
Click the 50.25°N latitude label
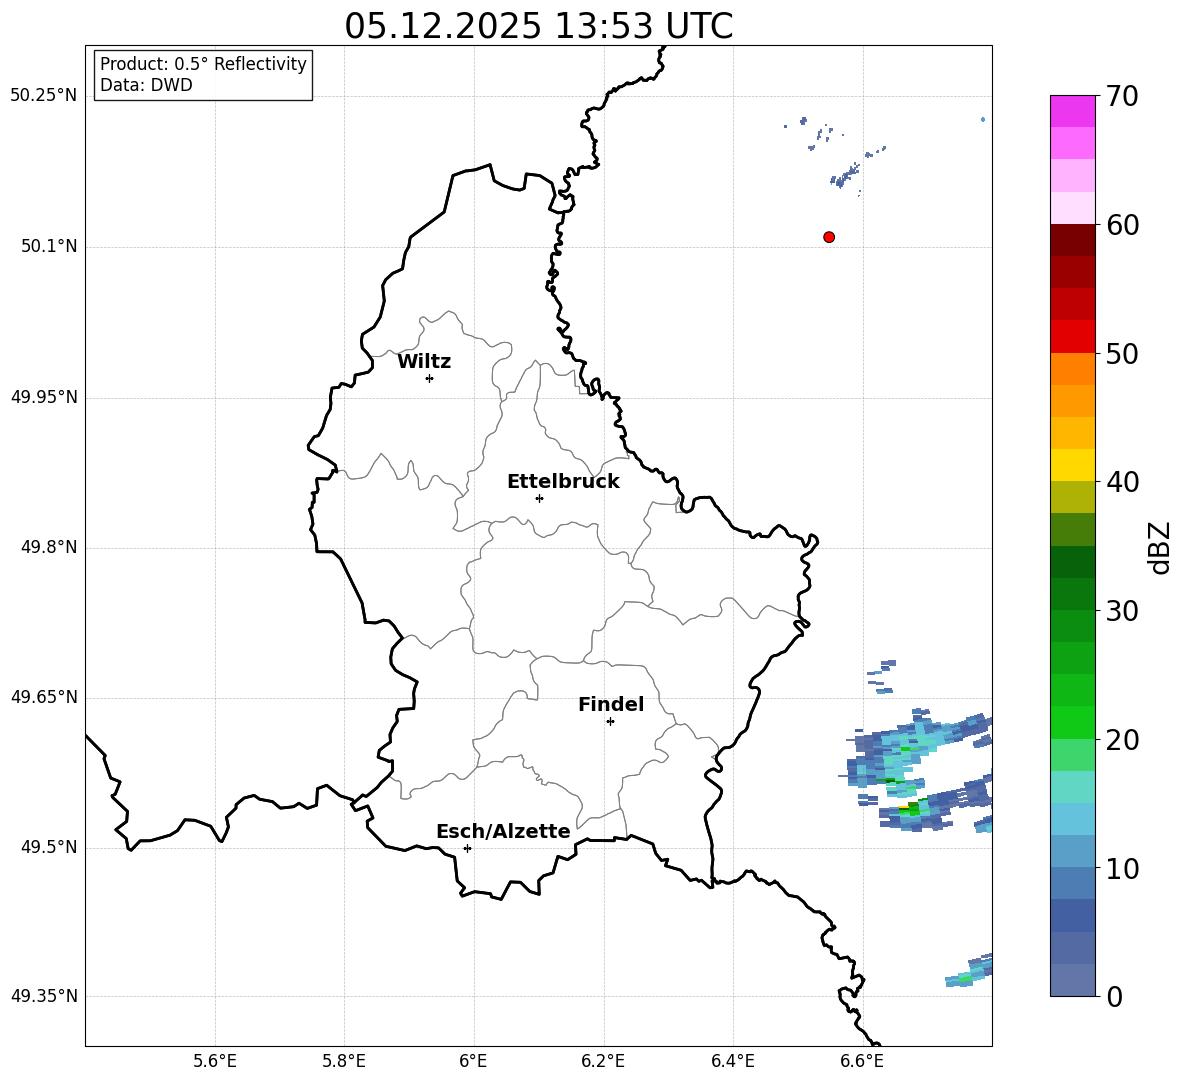44,96
